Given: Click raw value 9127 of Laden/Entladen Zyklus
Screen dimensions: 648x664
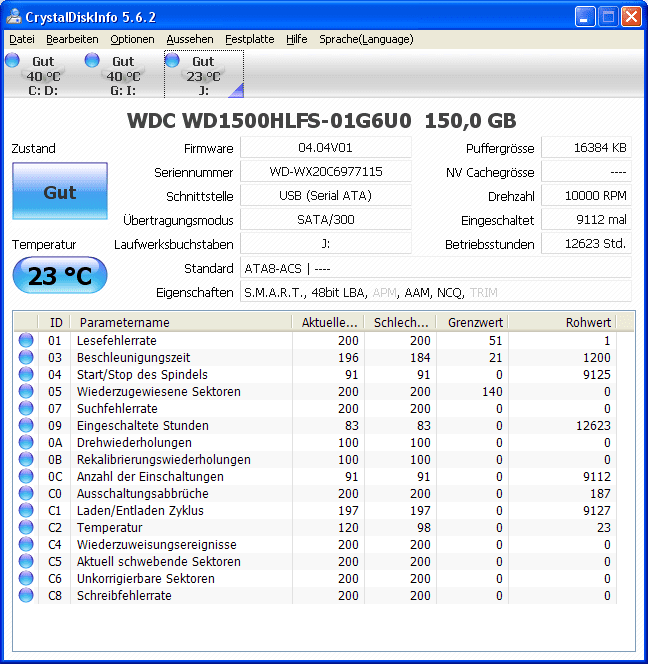Looking at the screenshot, I should pyautogui.click(x=597, y=511).
